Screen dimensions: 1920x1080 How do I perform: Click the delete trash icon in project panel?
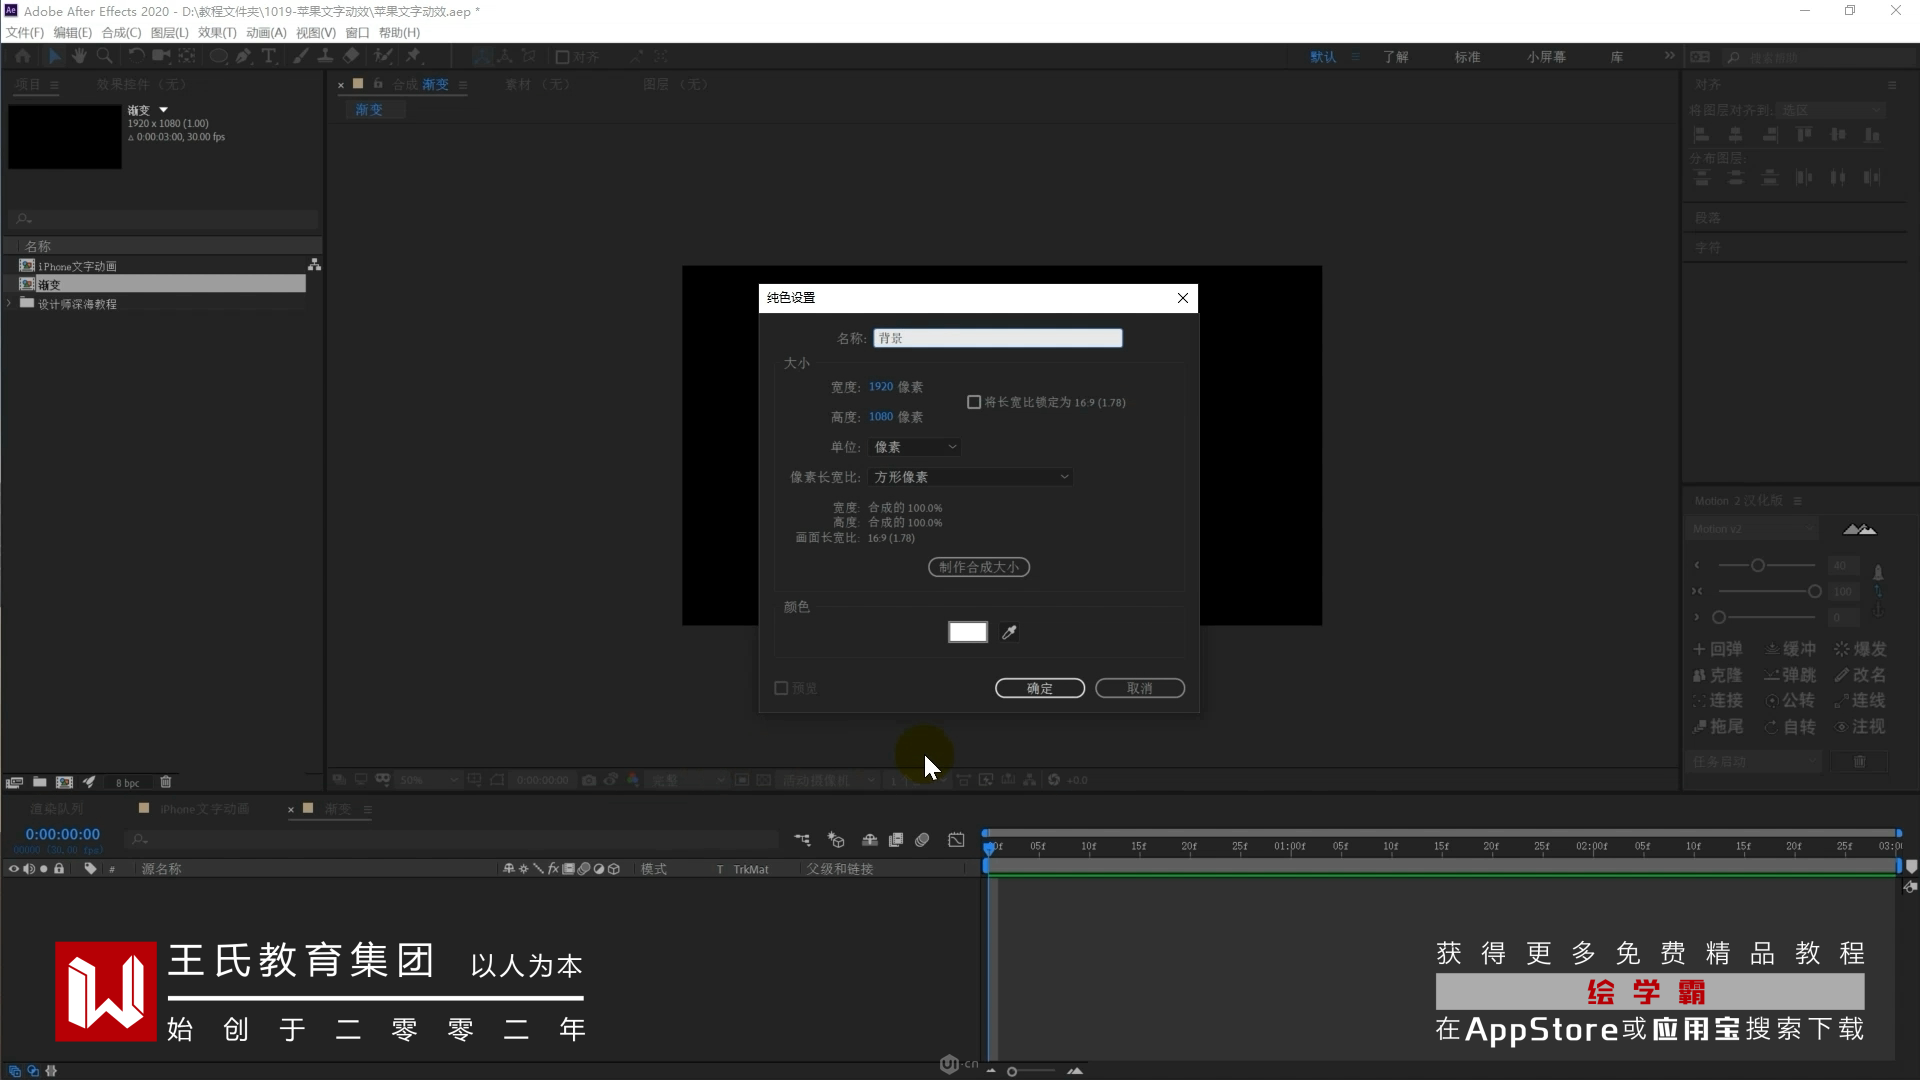[x=166, y=782]
